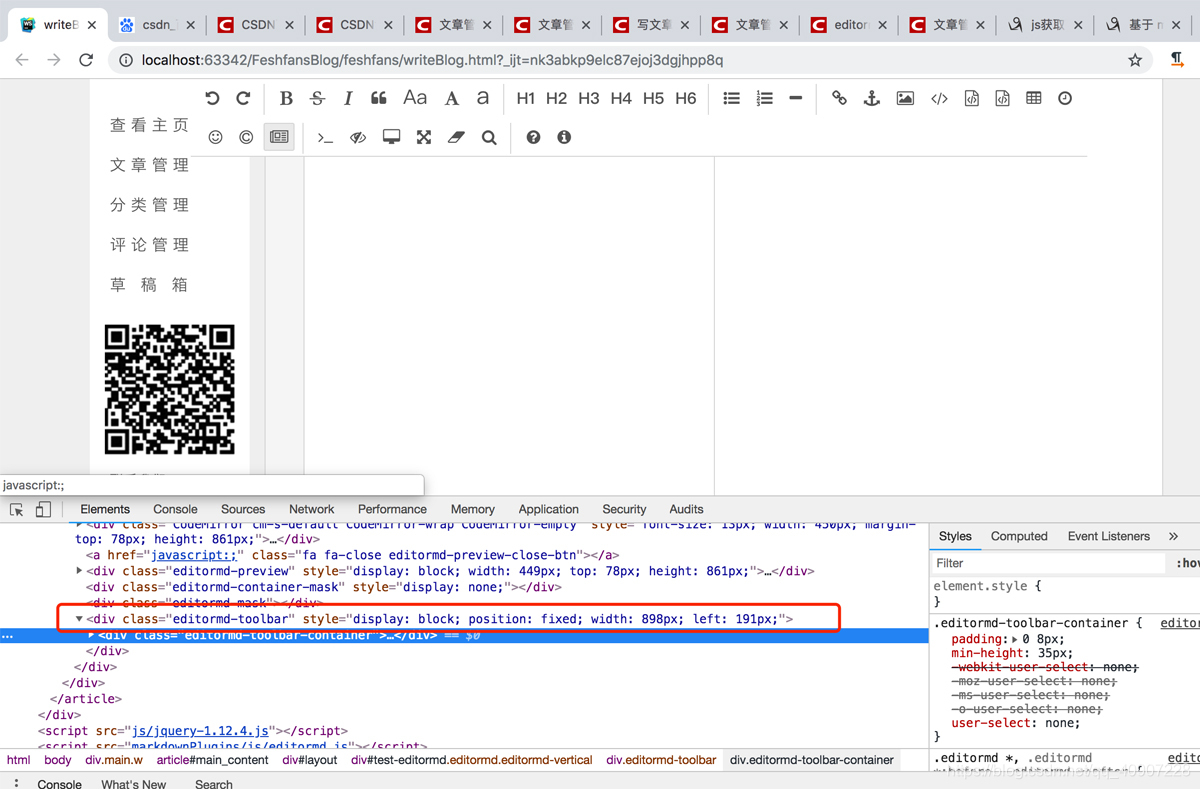Switch to the Computed styles tab
This screenshot has height=789, width=1200.
[1019, 536]
